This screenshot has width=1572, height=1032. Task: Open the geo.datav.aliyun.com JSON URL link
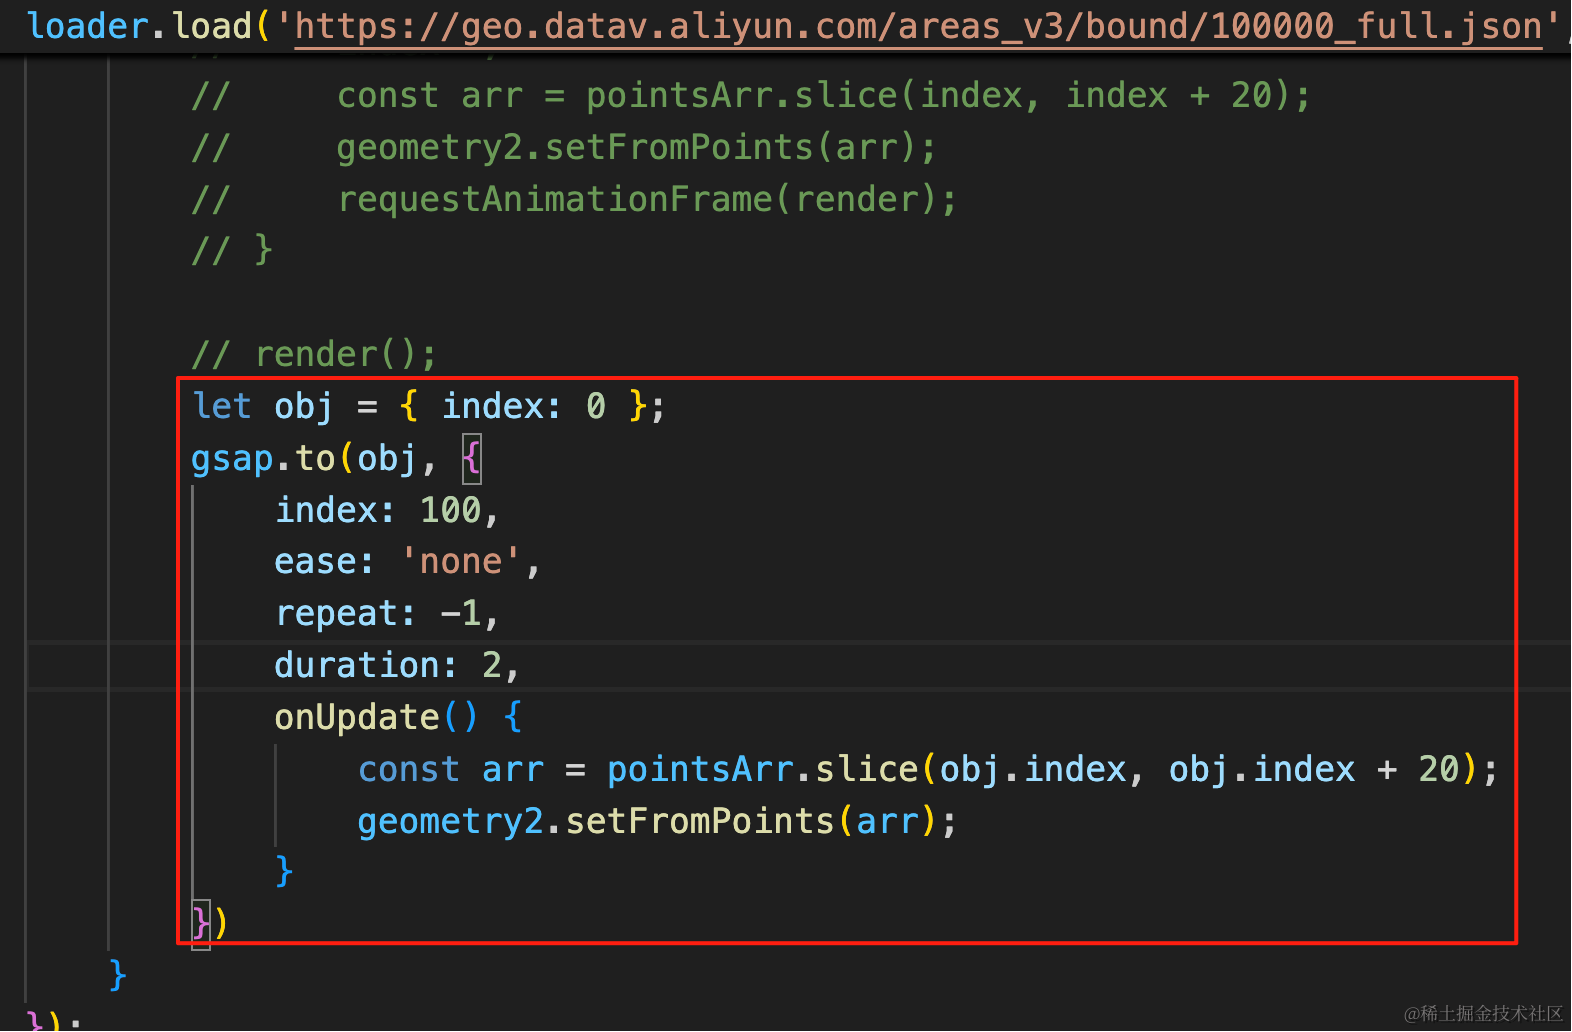919,26
